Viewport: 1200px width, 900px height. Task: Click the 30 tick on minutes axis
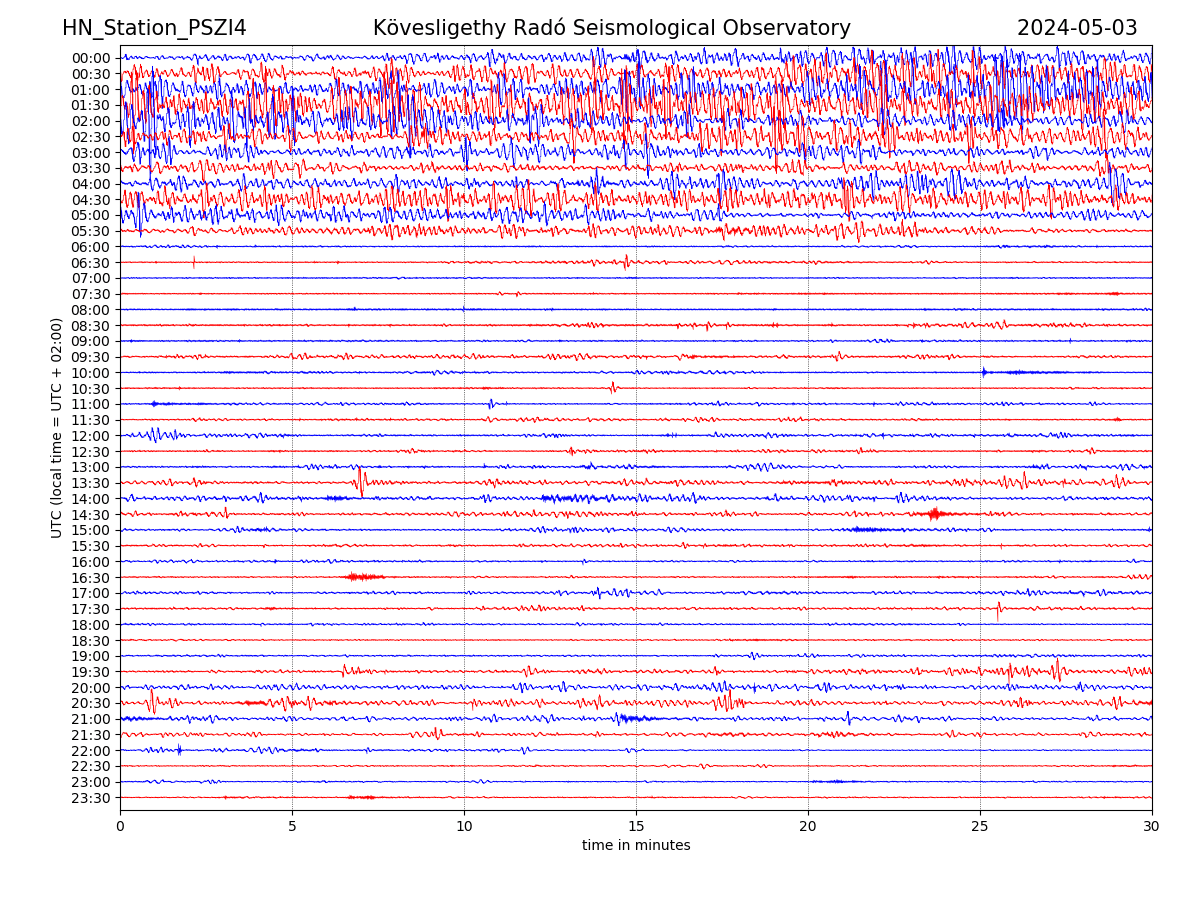coord(1152,827)
